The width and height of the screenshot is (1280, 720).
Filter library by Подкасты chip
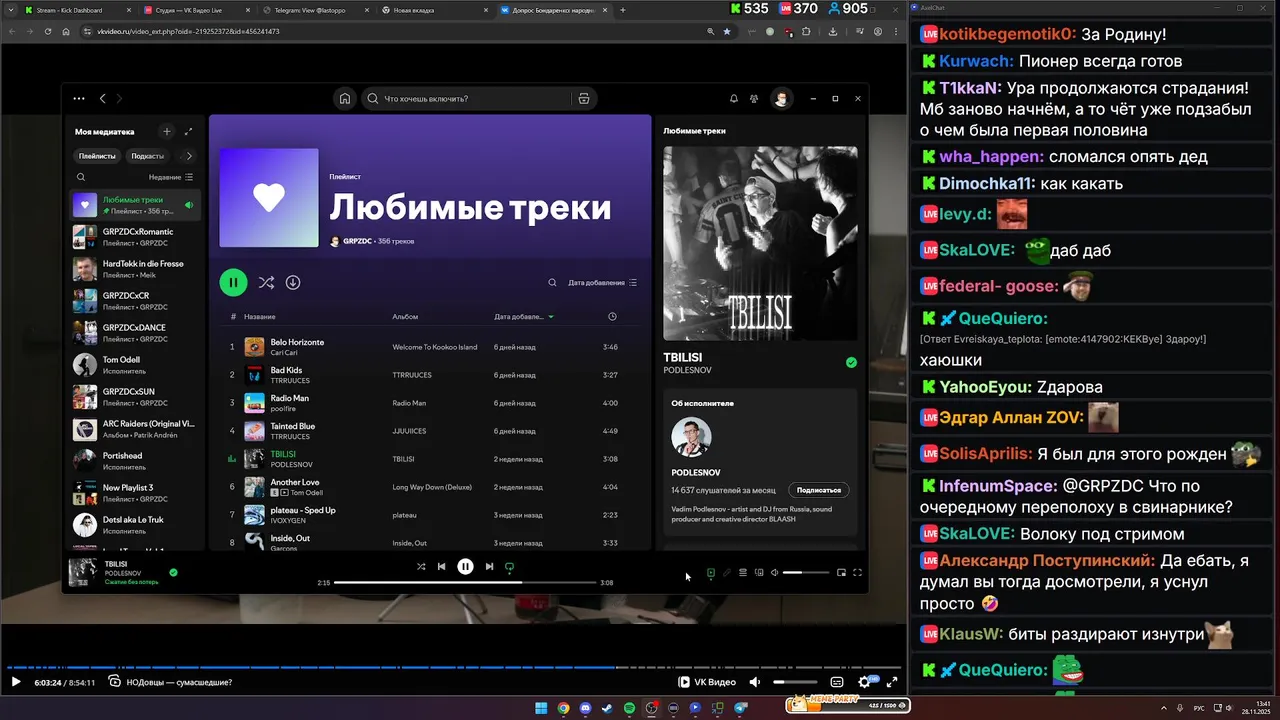(148, 156)
